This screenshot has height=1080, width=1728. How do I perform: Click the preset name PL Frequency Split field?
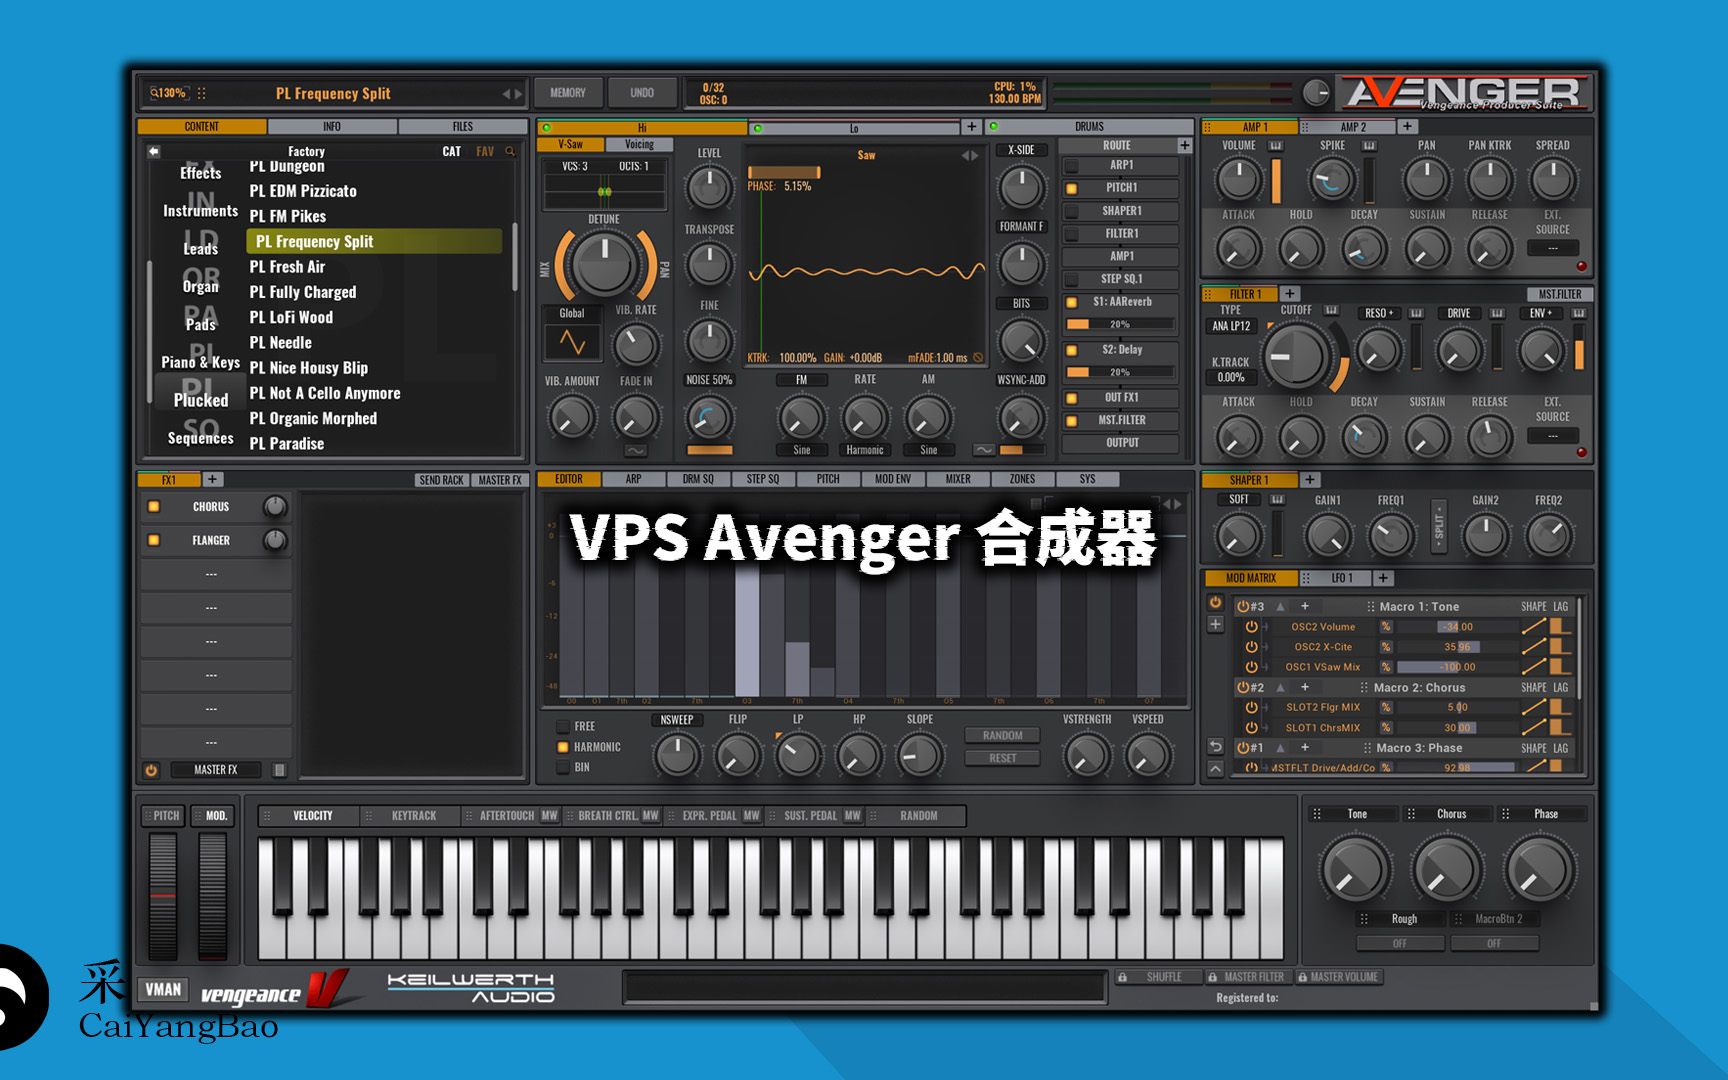pos(333,94)
